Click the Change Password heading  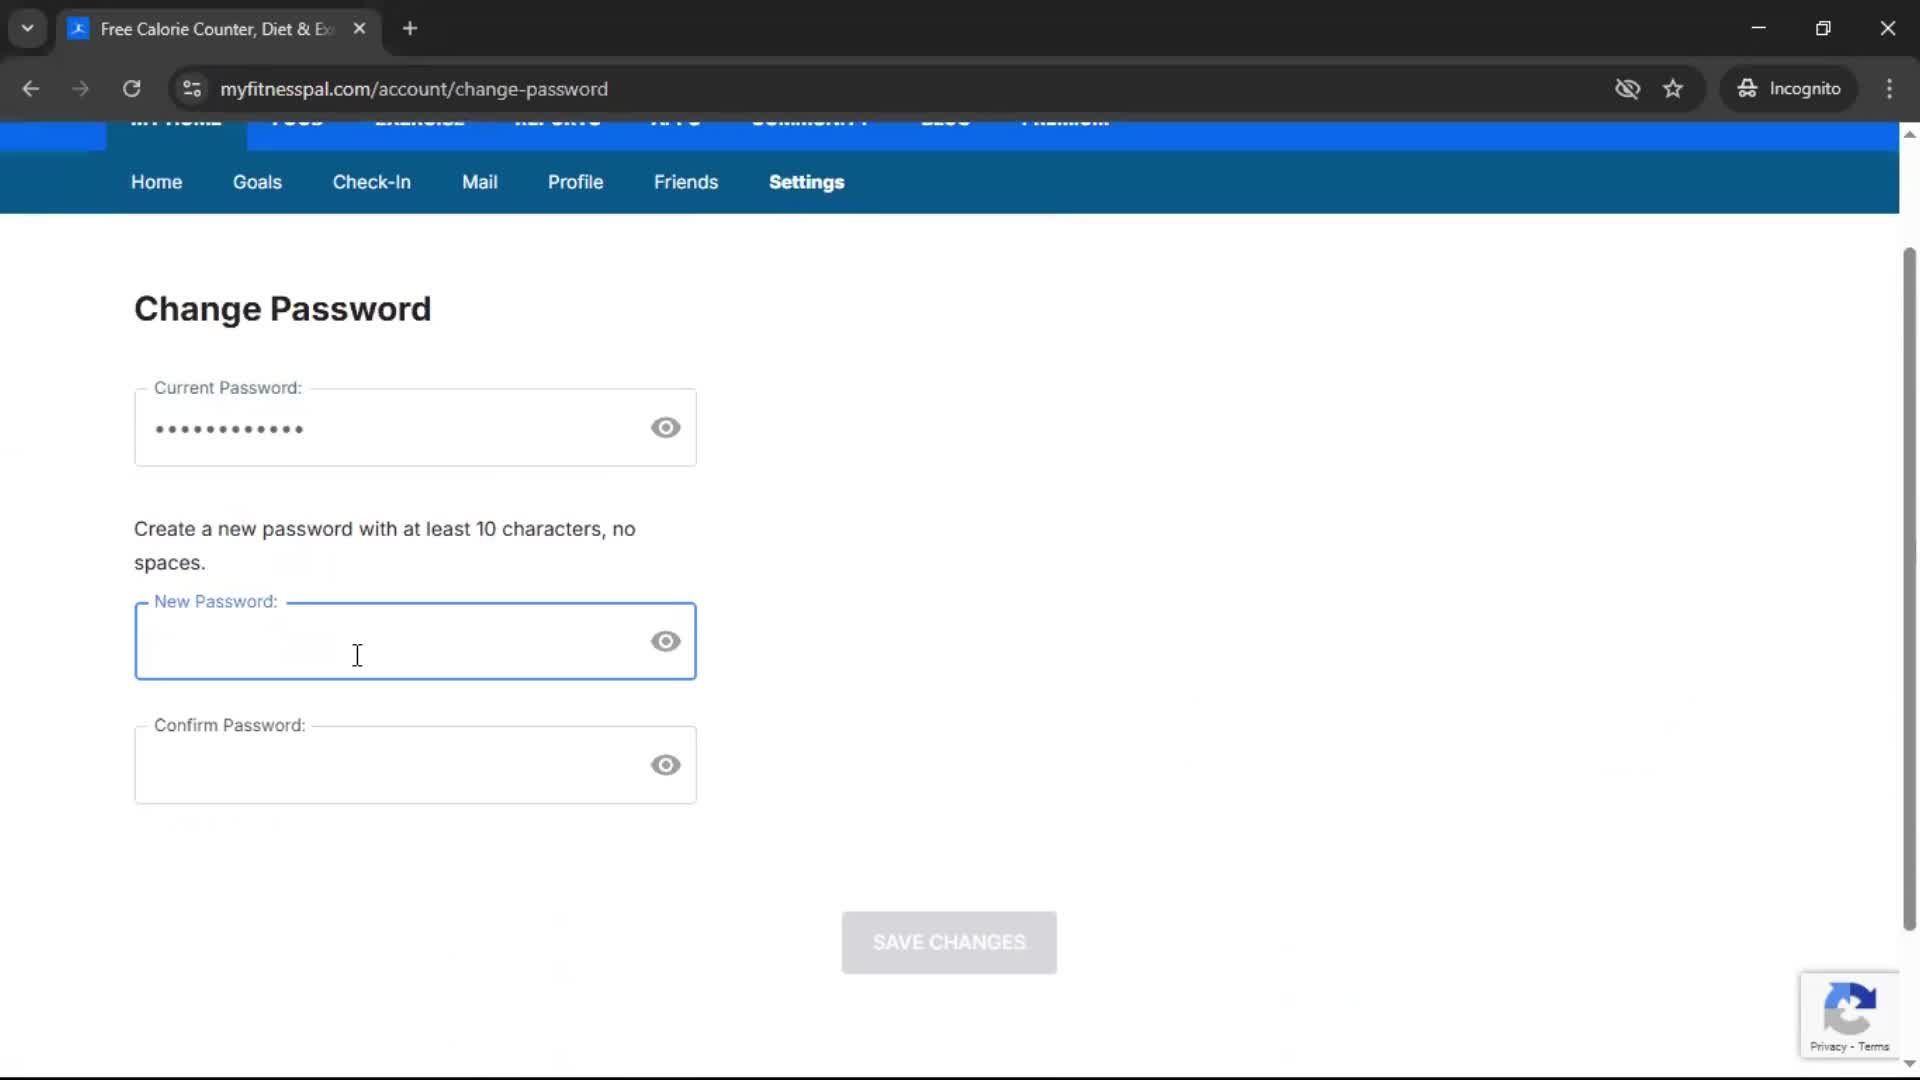[x=282, y=309]
